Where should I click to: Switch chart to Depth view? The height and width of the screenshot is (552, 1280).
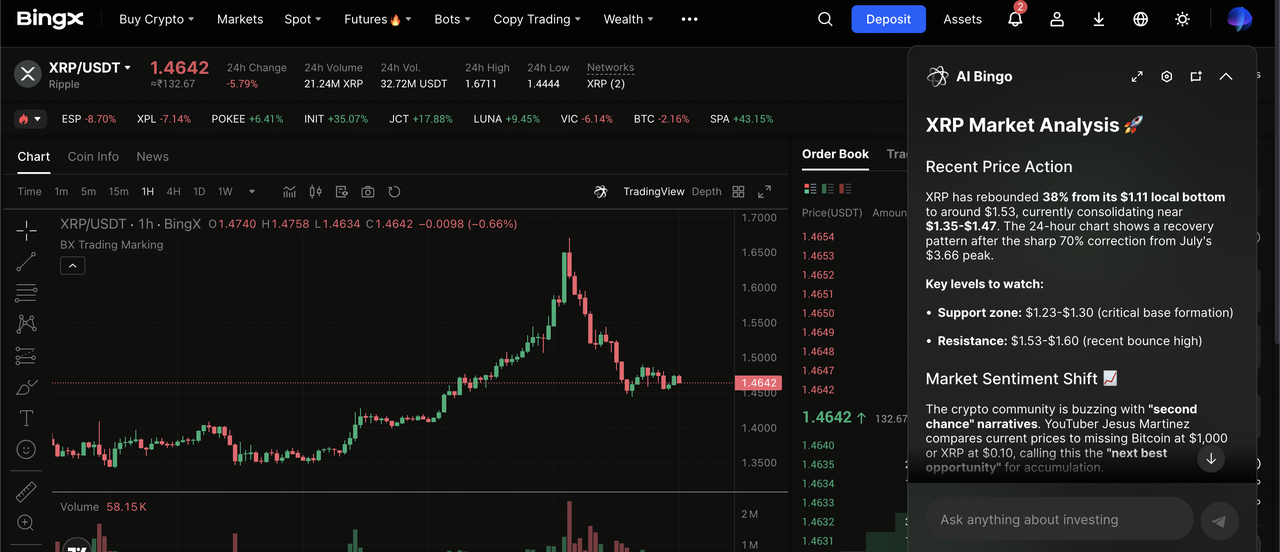(706, 192)
